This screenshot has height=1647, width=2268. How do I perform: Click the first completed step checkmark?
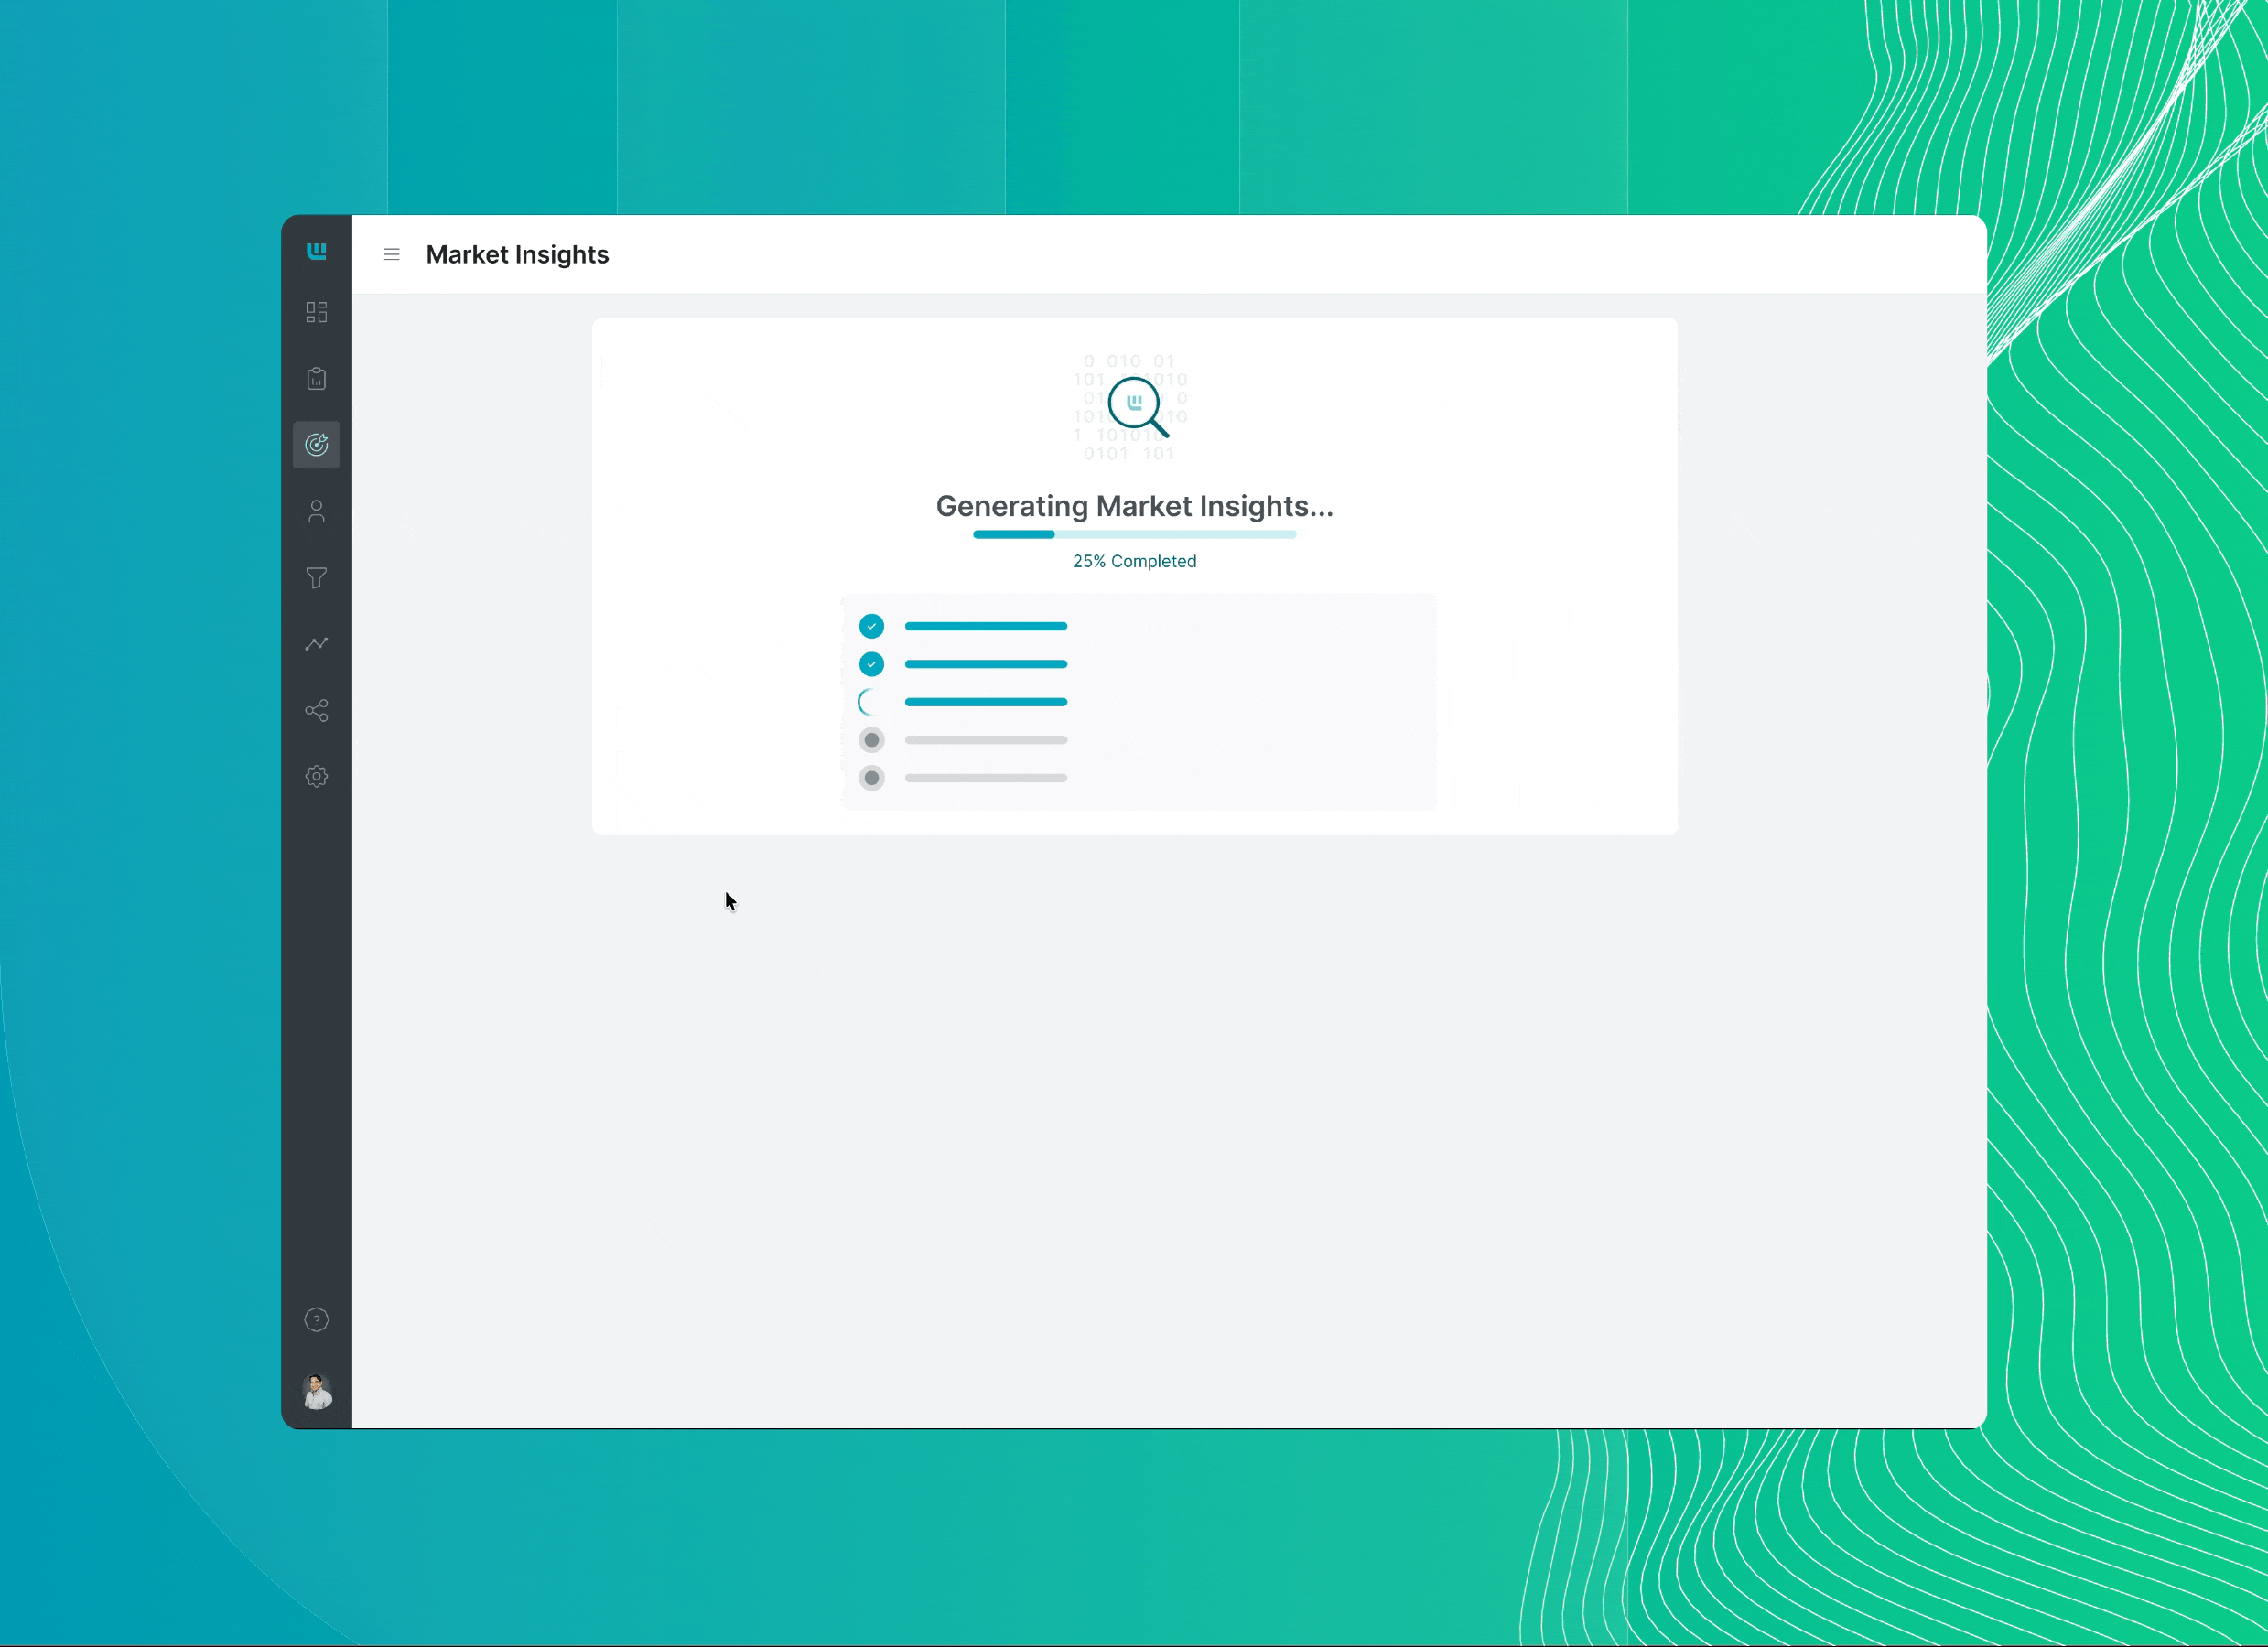pos(871,627)
